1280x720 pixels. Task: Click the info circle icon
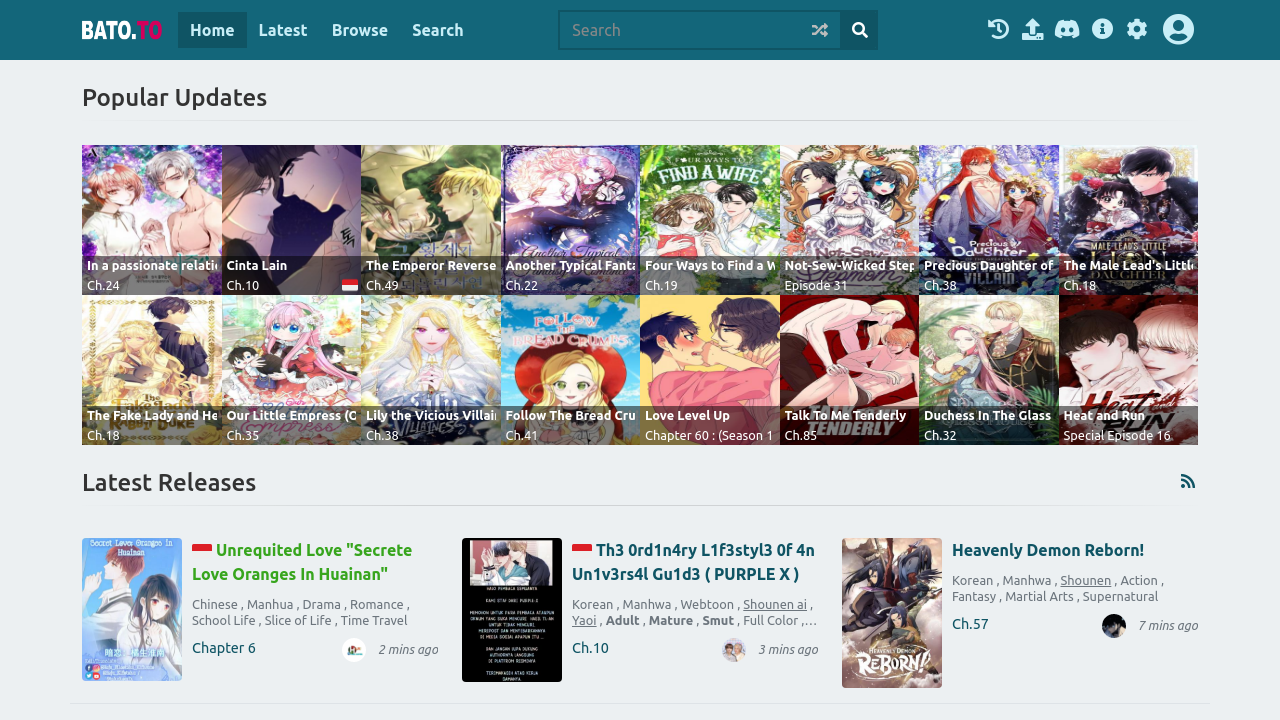1102,29
